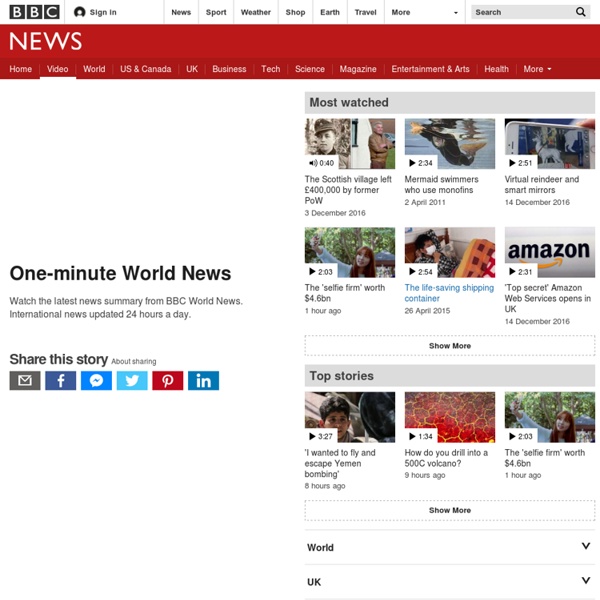
Task: Open the More menu in top BBC bar
Action: tap(425, 12)
